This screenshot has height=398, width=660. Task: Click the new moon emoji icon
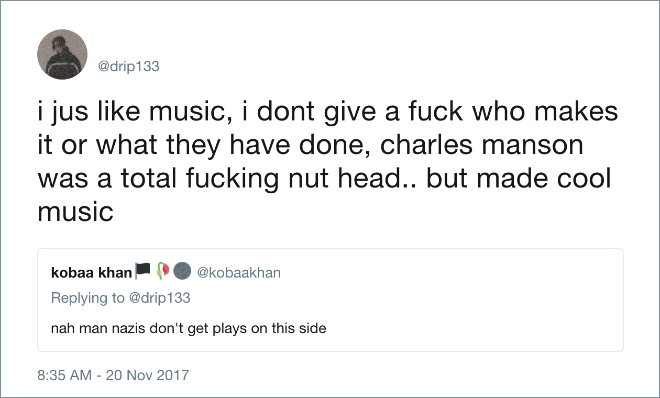[182, 271]
